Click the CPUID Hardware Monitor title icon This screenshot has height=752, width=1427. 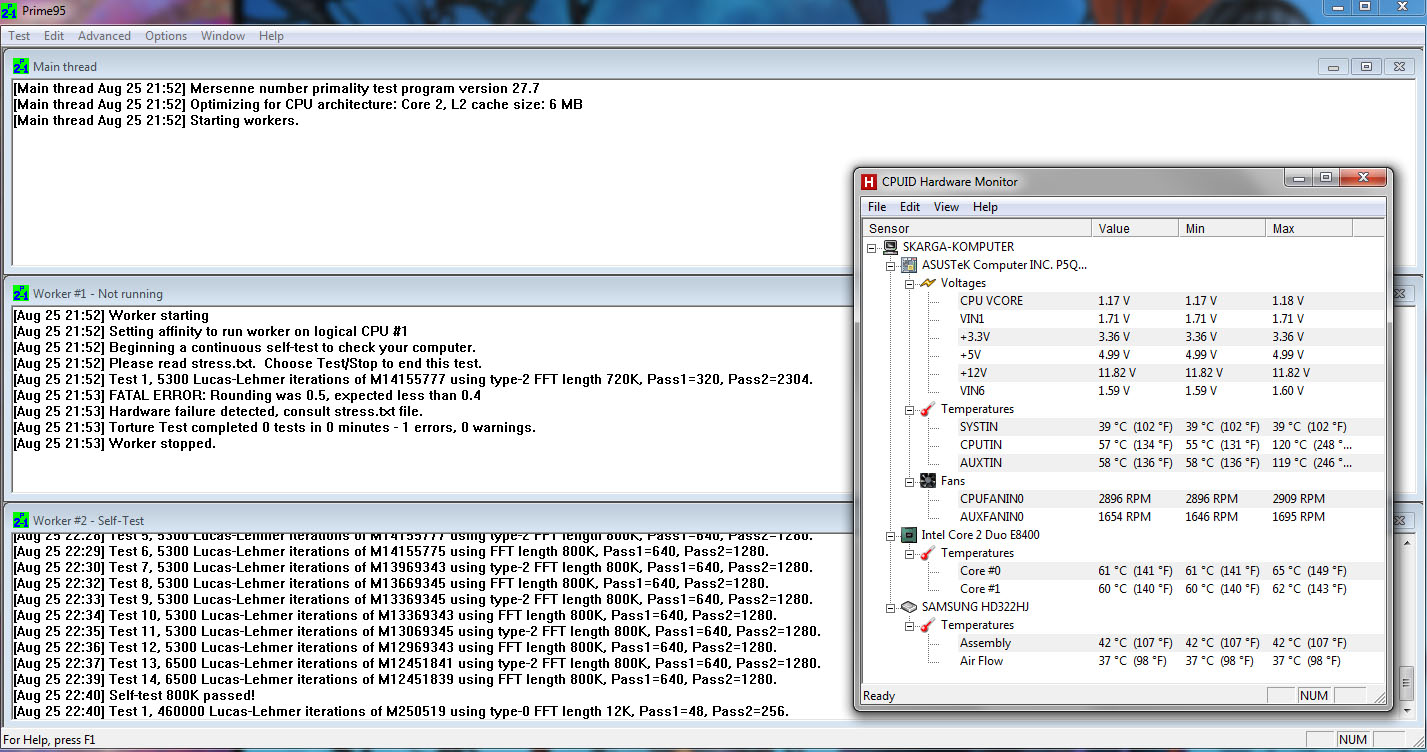point(870,182)
